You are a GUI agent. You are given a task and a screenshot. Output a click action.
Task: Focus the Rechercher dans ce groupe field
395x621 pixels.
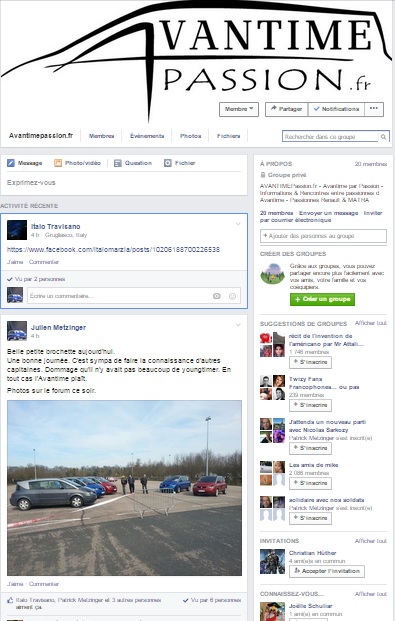click(x=331, y=137)
